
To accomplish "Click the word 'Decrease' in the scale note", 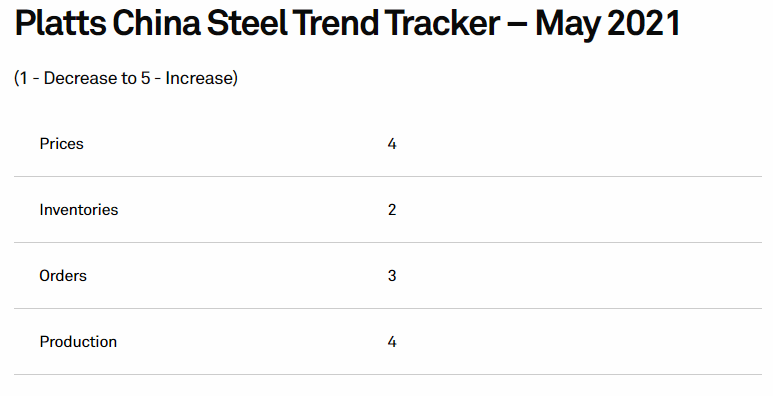I will [78, 78].
